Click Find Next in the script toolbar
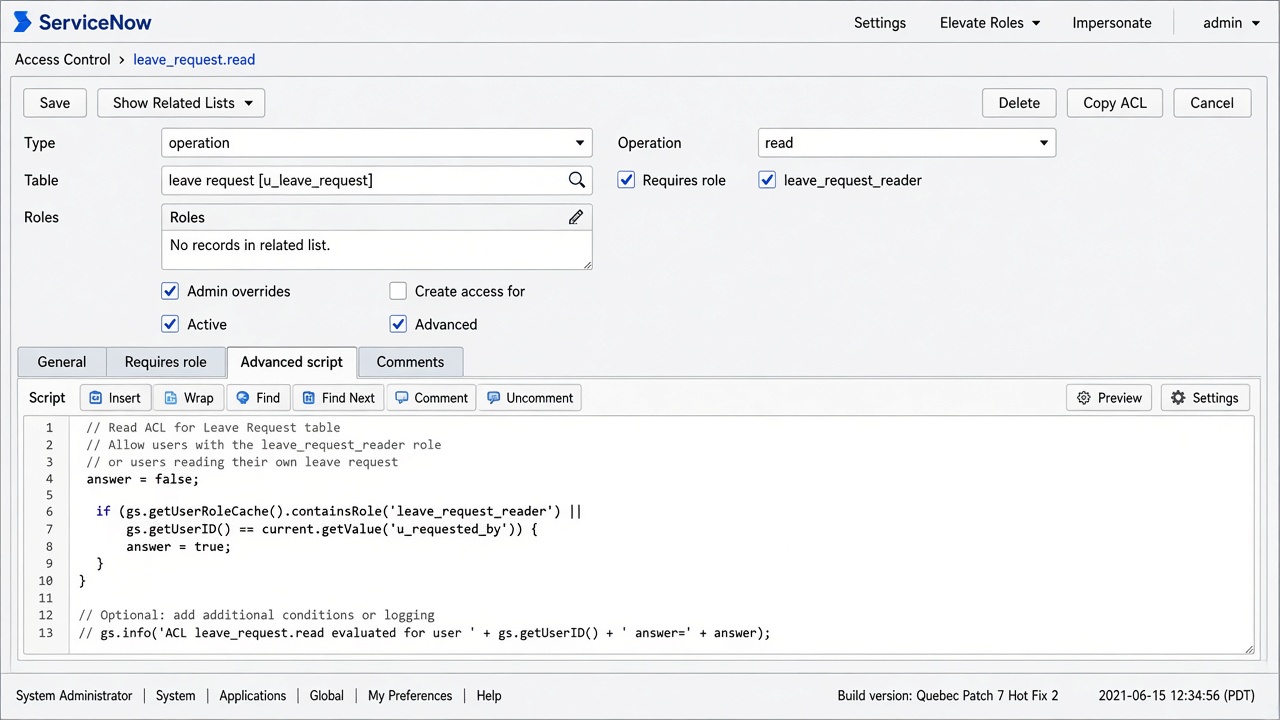Screen dimensions: 1280x720 click(338, 398)
